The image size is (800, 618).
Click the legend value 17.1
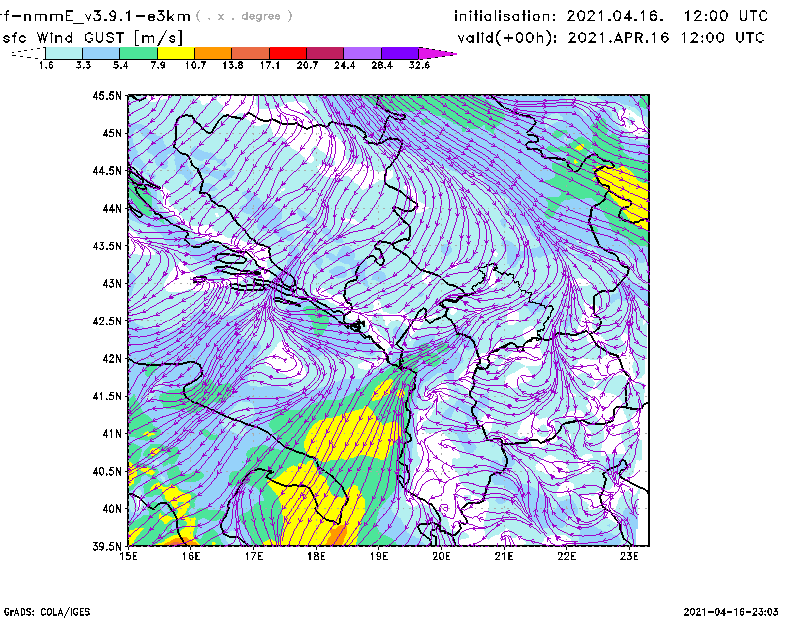[x=270, y=65]
